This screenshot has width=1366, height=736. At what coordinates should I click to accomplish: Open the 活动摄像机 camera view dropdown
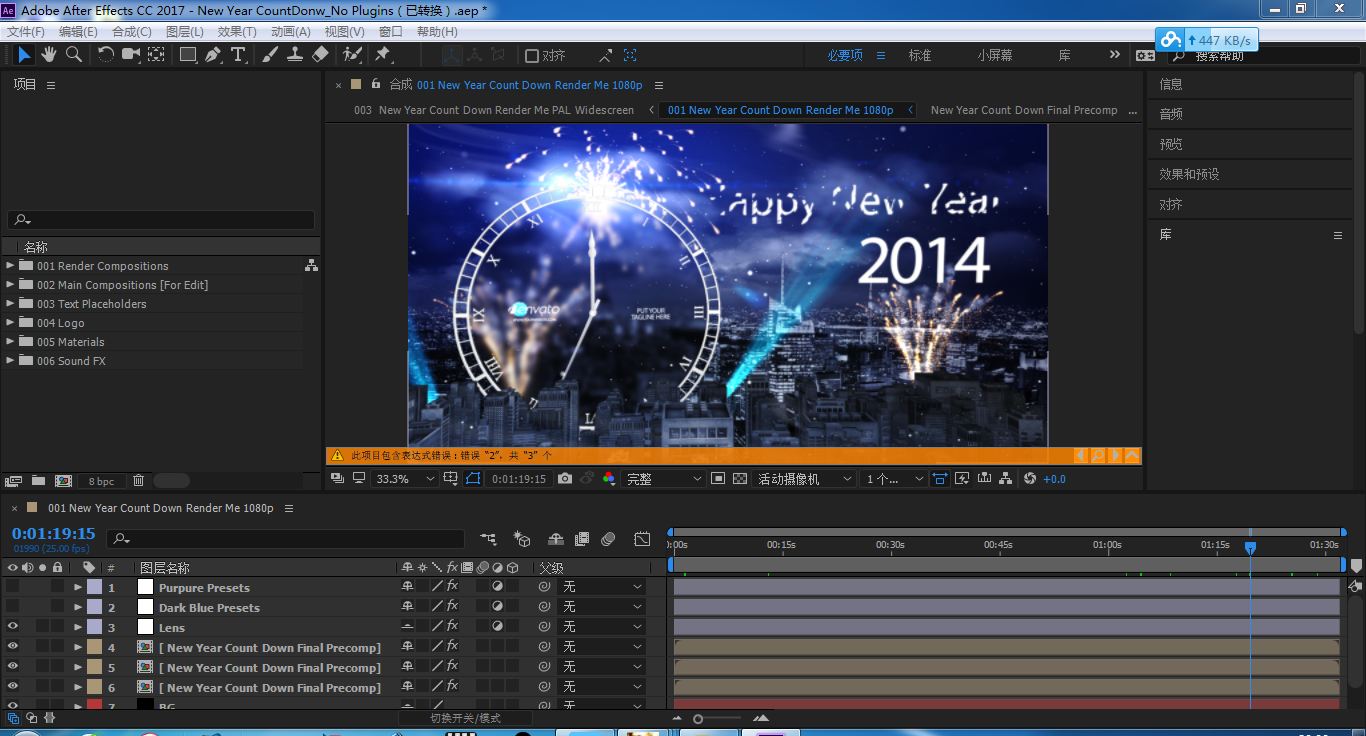click(x=805, y=479)
